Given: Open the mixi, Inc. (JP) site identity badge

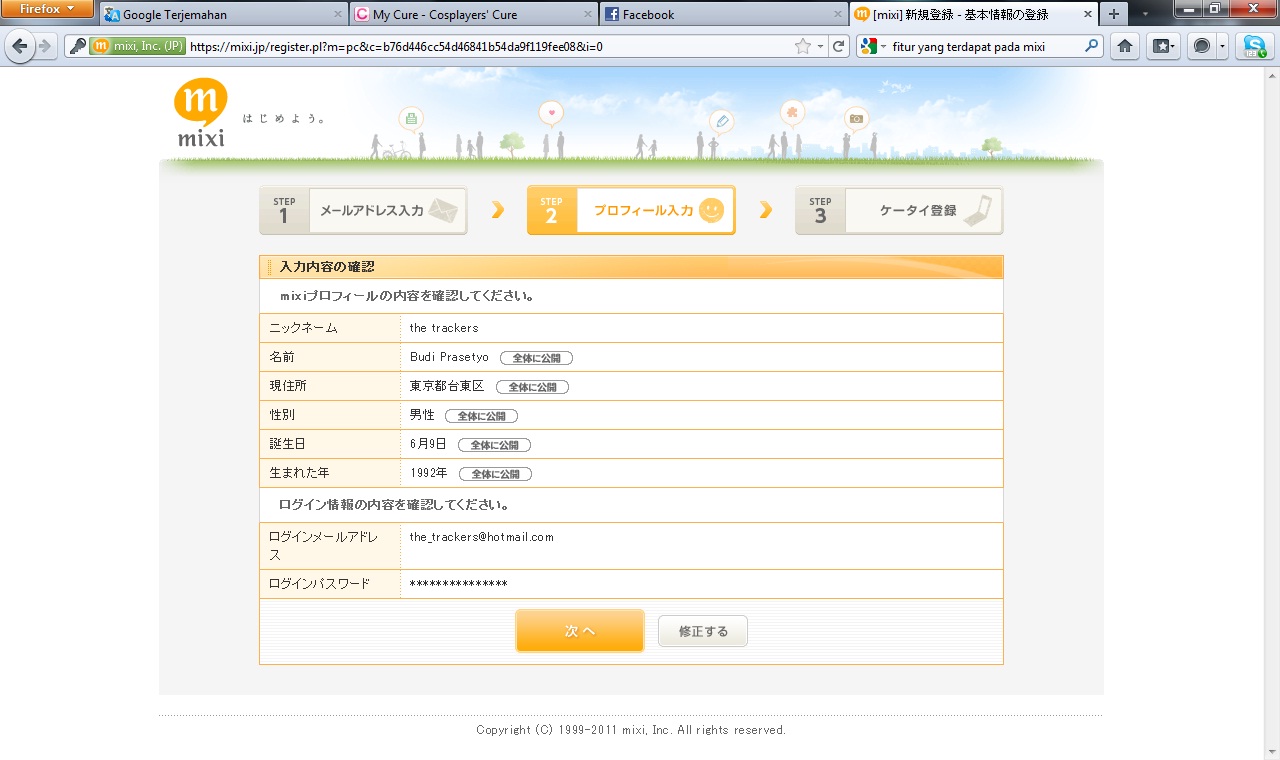Looking at the screenshot, I should [137, 46].
